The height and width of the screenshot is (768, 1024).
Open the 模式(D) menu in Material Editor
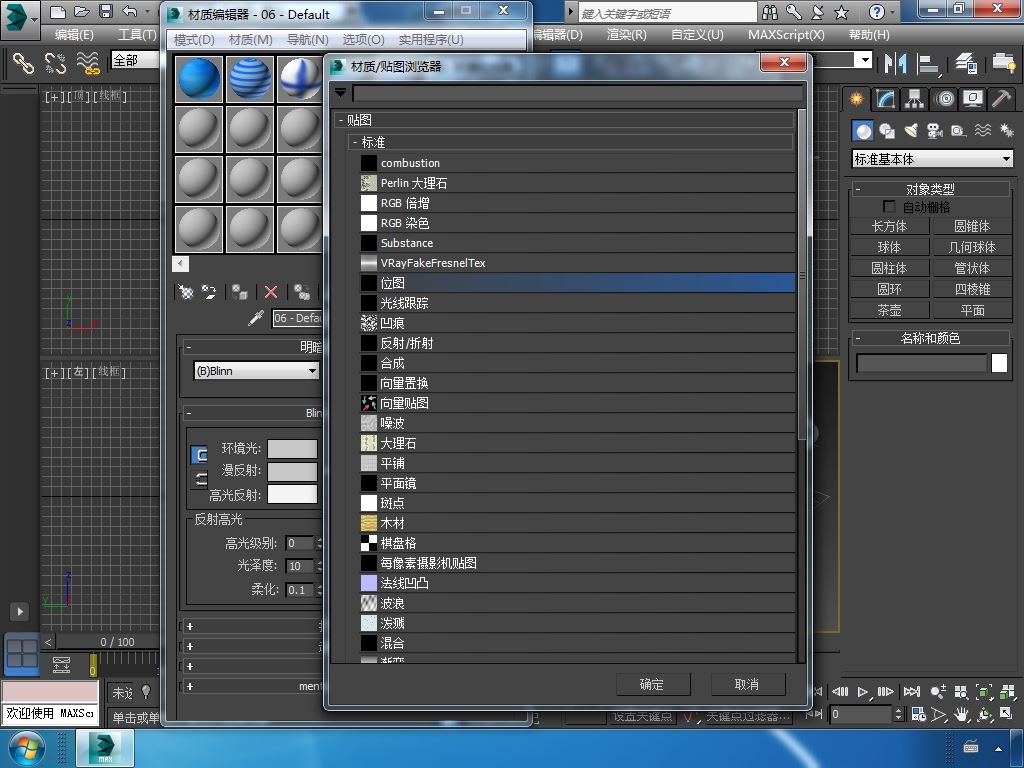pos(194,40)
